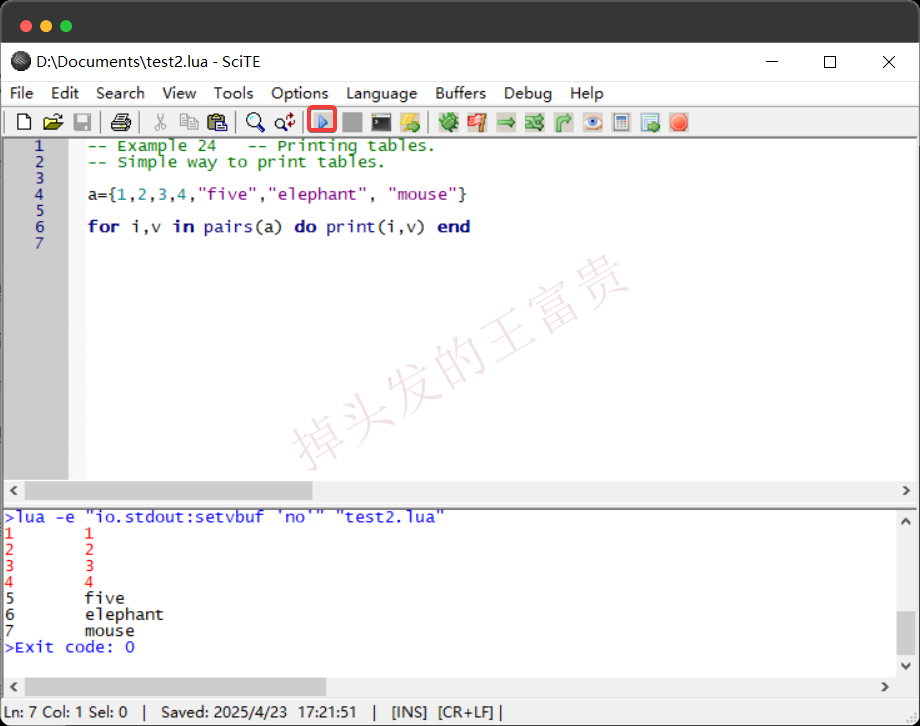Click line number 4 in the margin
The width and height of the screenshot is (920, 726).
pos(39,194)
